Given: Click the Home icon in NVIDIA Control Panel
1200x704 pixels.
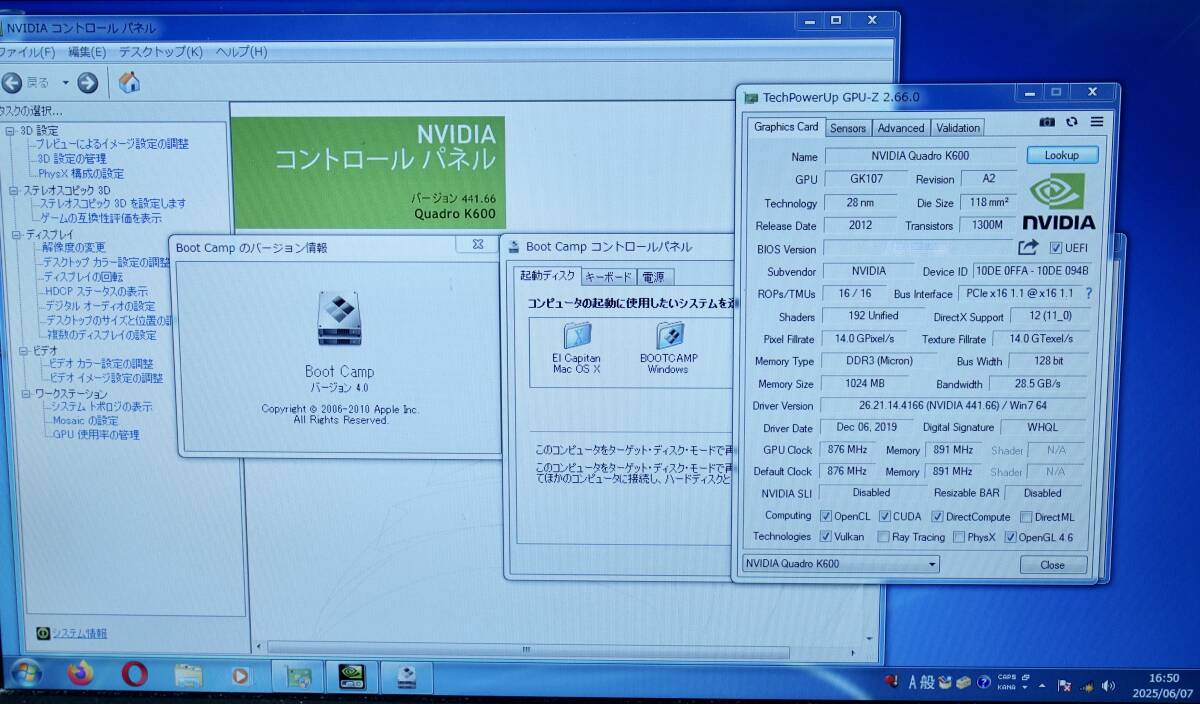Looking at the screenshot, I should 129,82.
